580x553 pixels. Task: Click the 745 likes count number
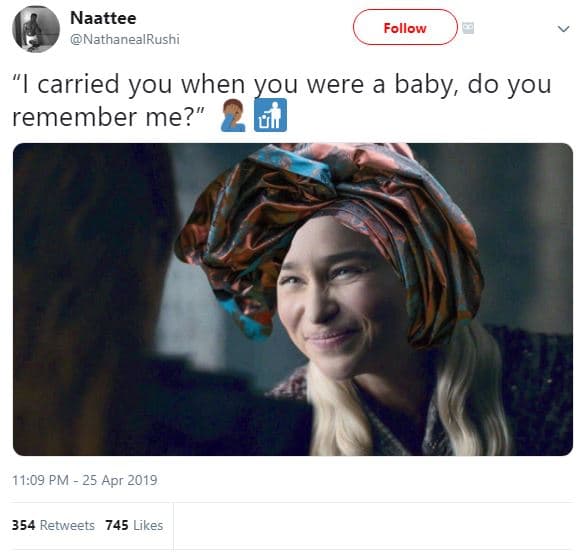pyautogui.click(x=117, y=525)
